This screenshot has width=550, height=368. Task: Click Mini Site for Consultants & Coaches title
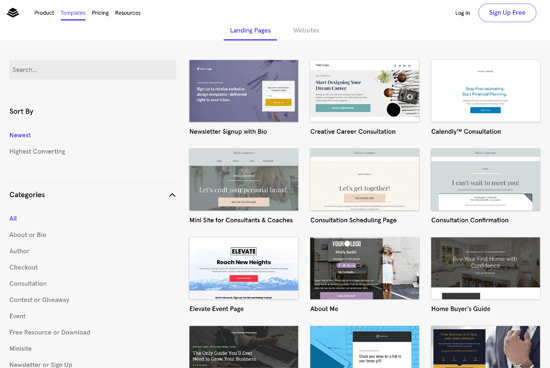pyautogui.click(x=241, y=220)
